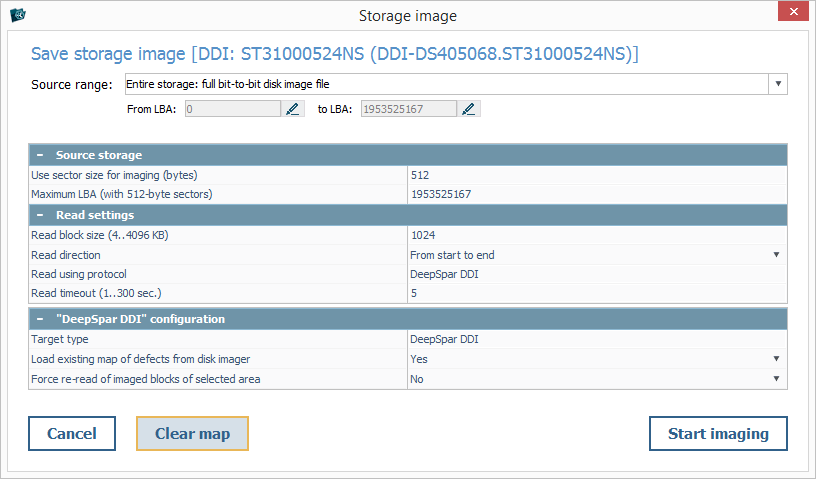Click the From LBA input field
The height and width of the screenshot is (479, 816).
(231, 109)
